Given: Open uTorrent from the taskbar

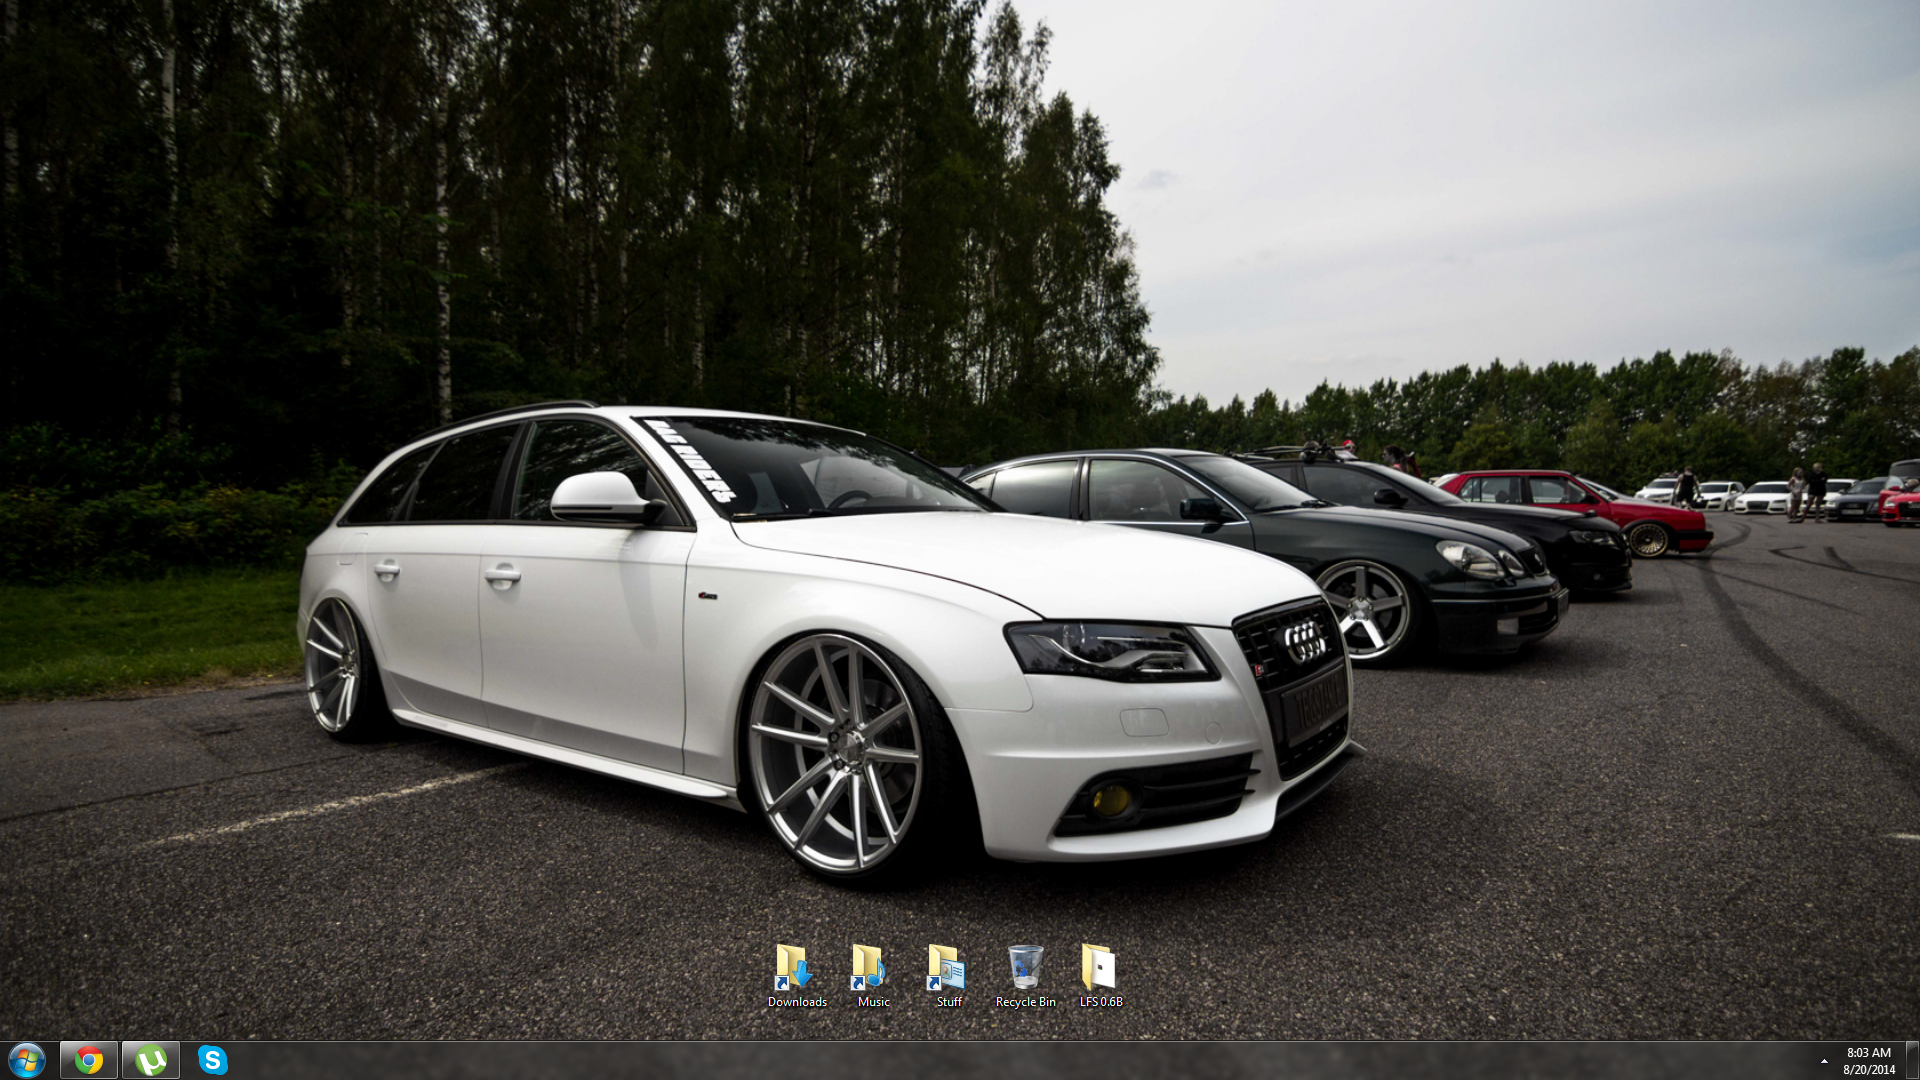Looking at the screenshot, I should (x=151, y=1060).
